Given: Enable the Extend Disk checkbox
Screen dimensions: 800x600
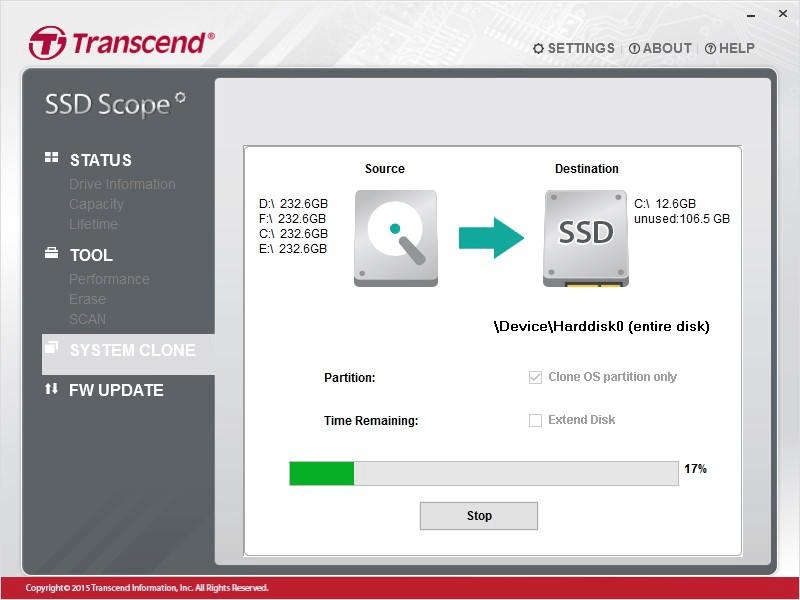Looking at the screenshot, I should click(535, 420).
